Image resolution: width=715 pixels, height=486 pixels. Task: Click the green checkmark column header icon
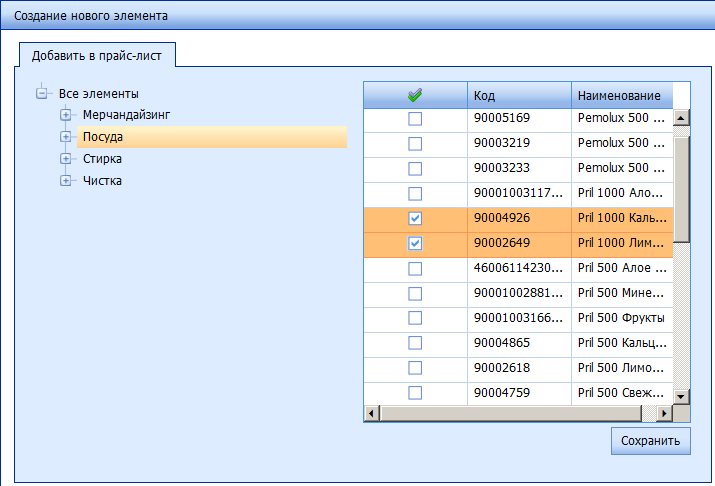[415, 95]
